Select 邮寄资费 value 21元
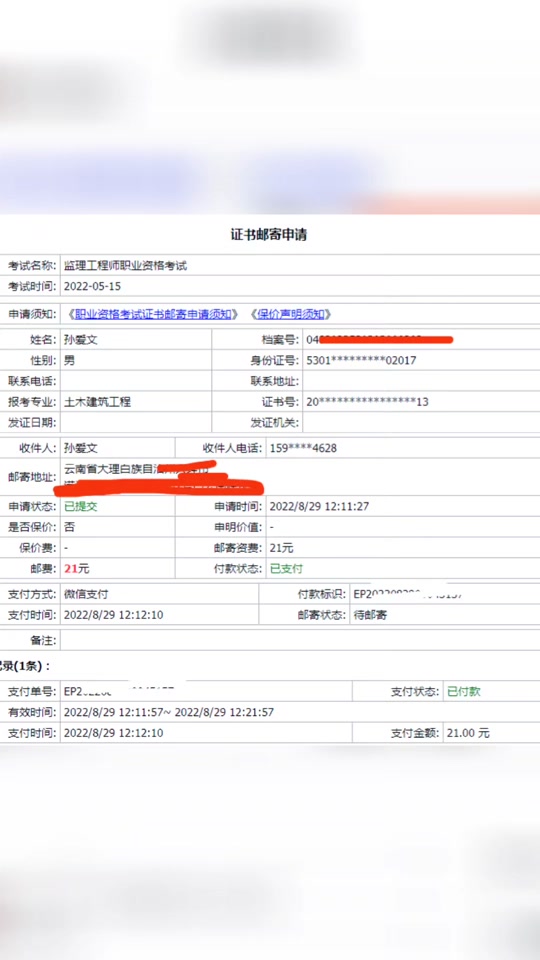Image resolution: width=540 pixels, height=960 pixels. pos(282,548)
